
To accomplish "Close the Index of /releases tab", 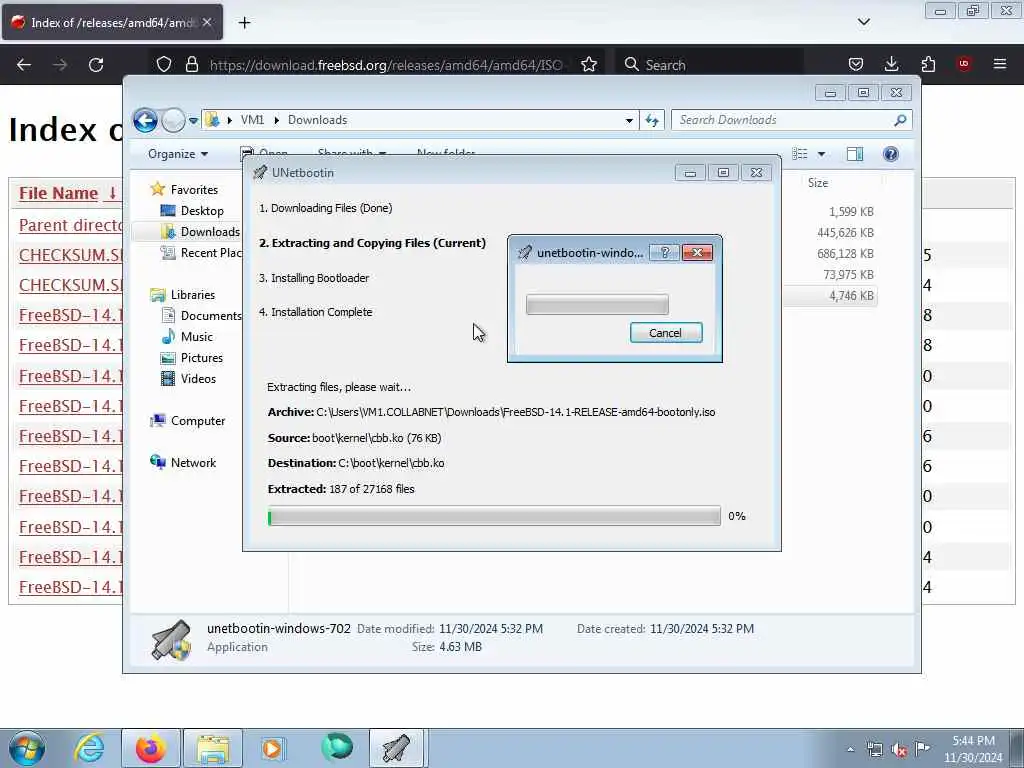I will coord(207,22).
